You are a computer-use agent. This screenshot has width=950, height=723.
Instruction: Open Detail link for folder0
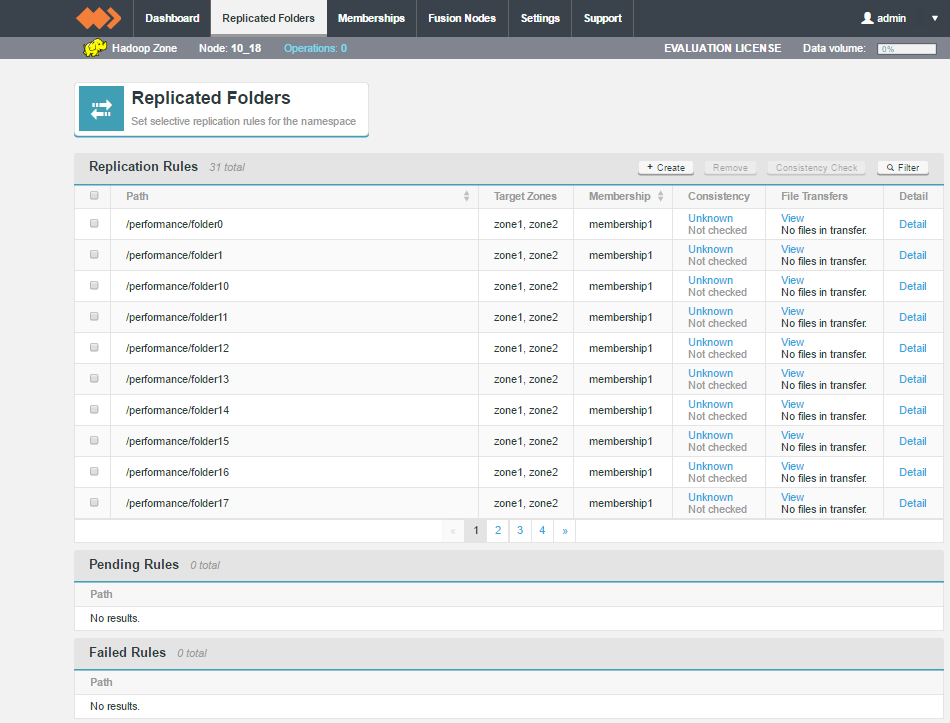pos(912,224)
